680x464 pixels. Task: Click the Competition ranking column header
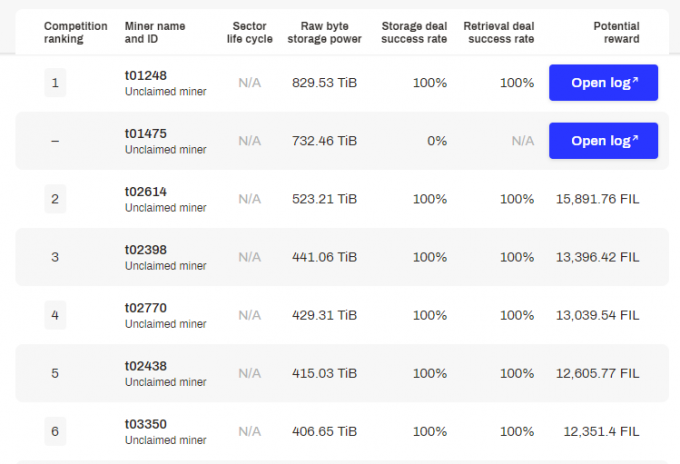tap(75, 33)
